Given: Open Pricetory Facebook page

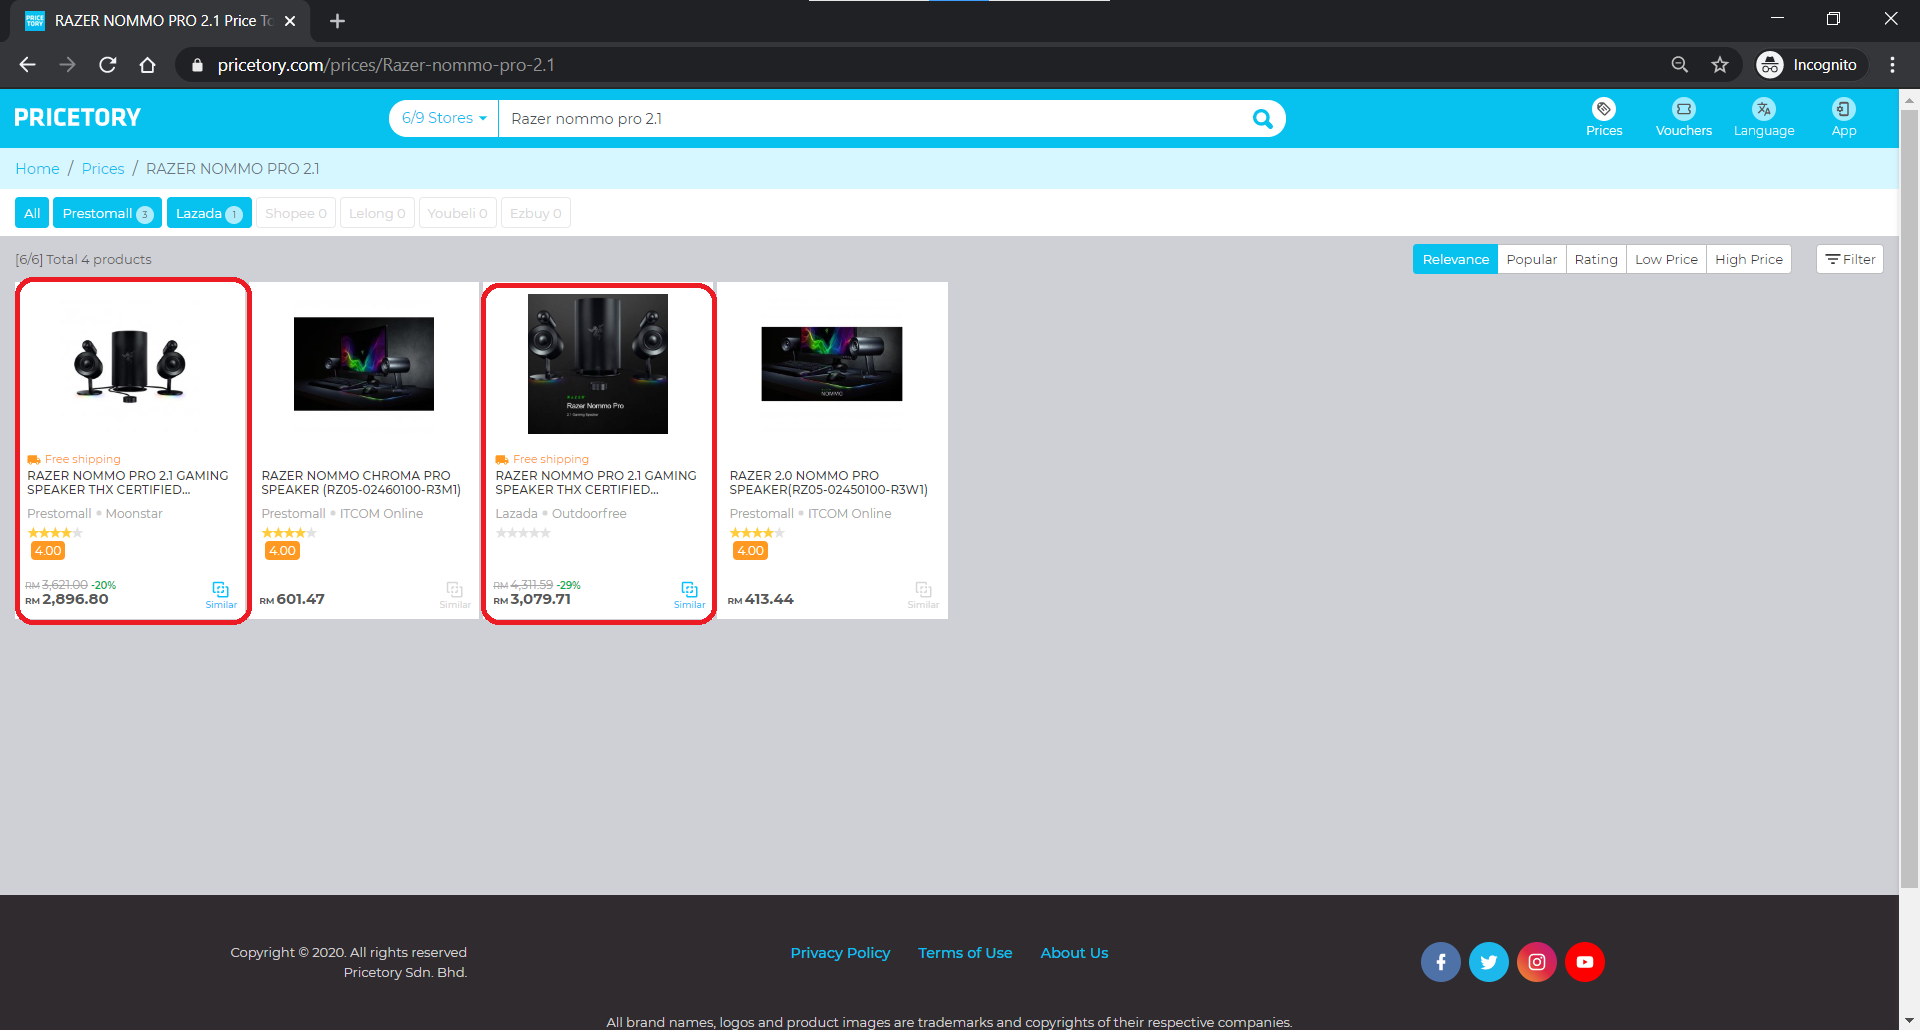Looking at the screenshot, I should pyautogui.click(x=1440, y=962).
